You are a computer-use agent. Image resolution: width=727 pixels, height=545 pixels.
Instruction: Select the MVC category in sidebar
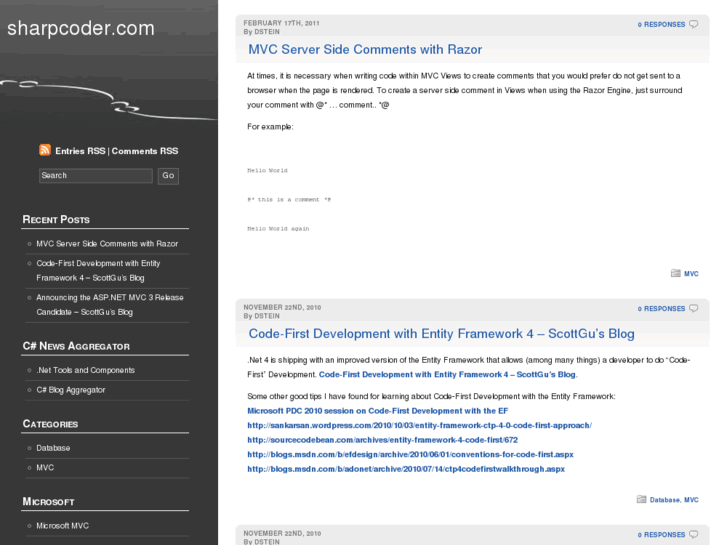point(45,467)
